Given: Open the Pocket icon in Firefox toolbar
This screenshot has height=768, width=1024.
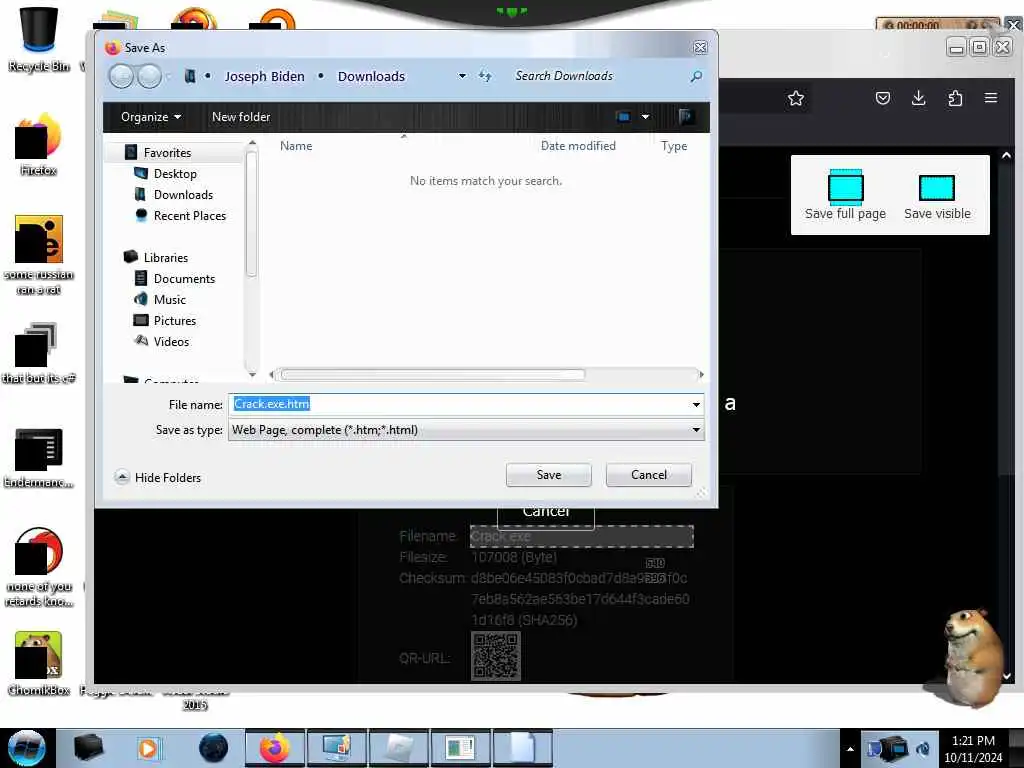Looking at the screenshot, I should point(882,99).
